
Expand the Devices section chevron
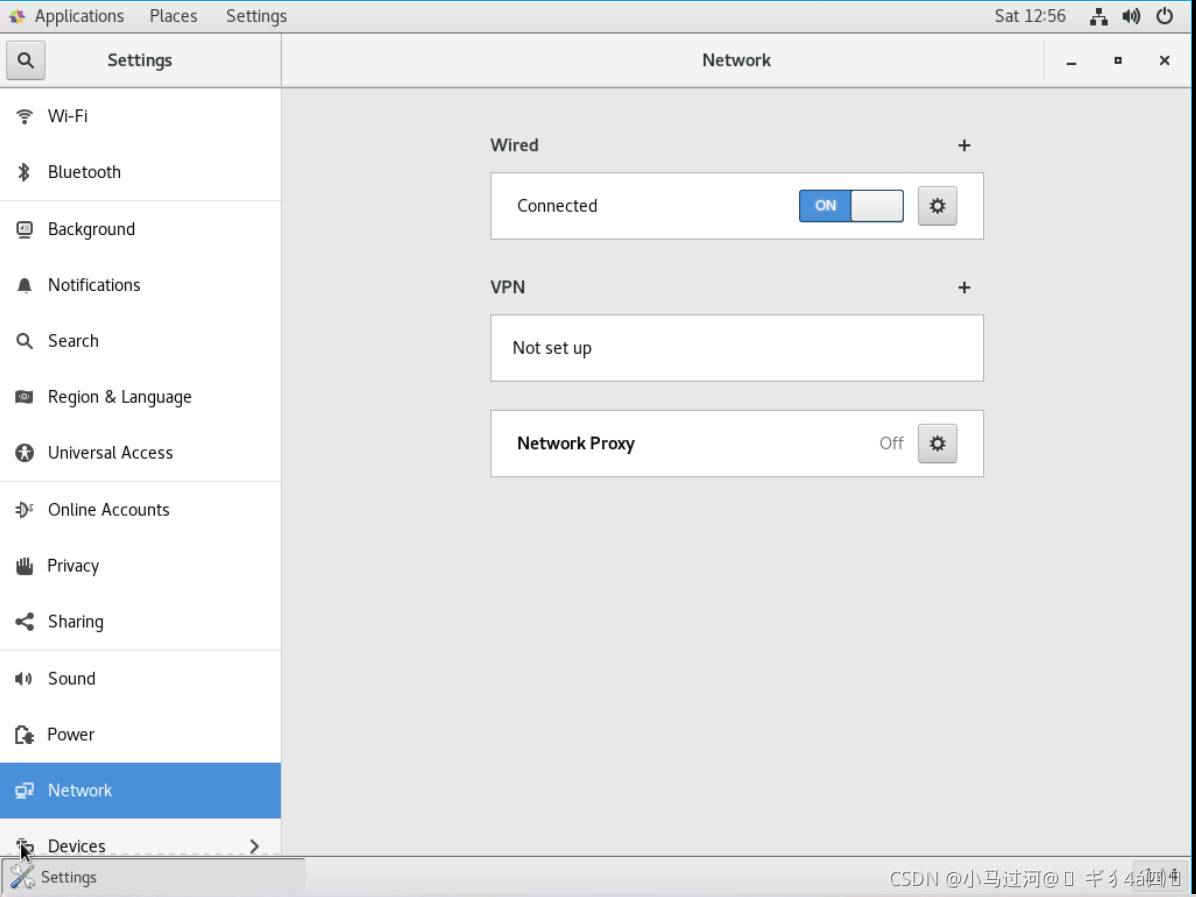pos(254,846)
